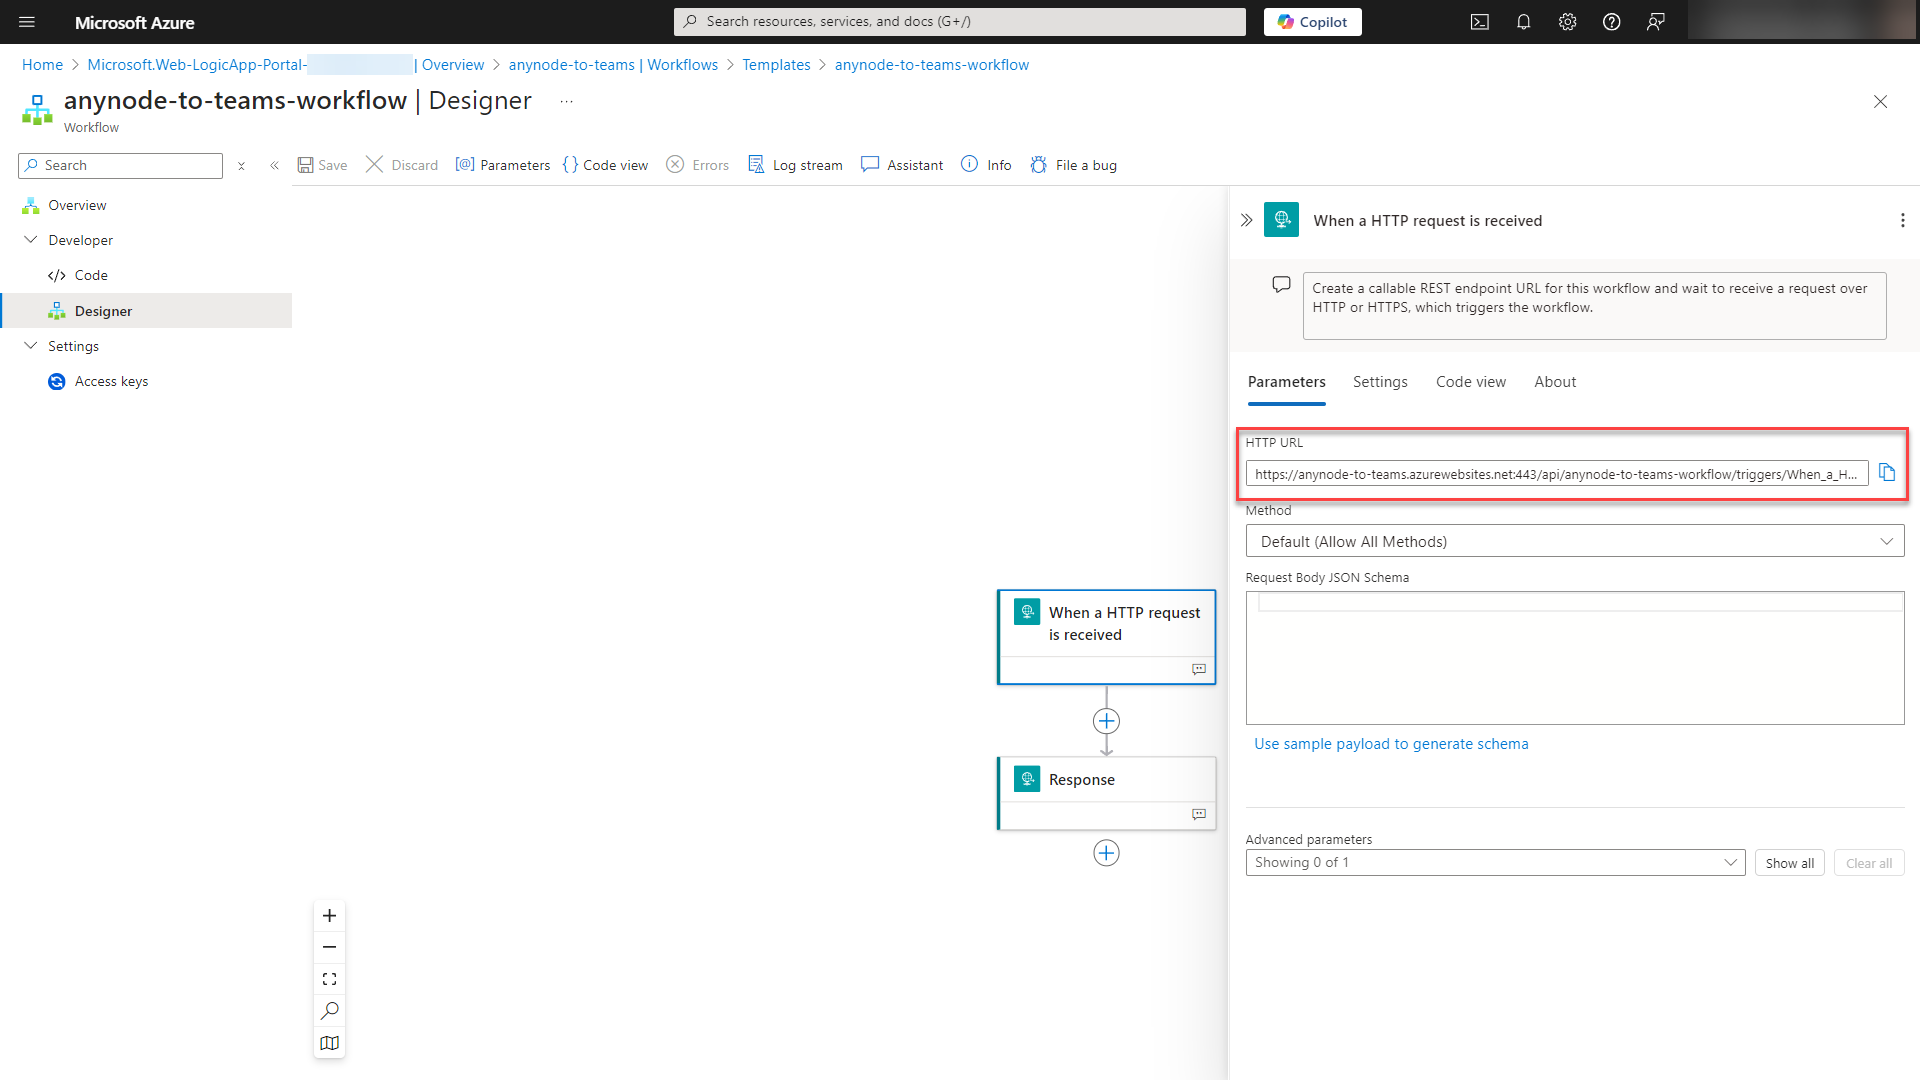Screen dimensions: 1920x1080
Task: Open the notifications bell
Action: pos(1523,21)
